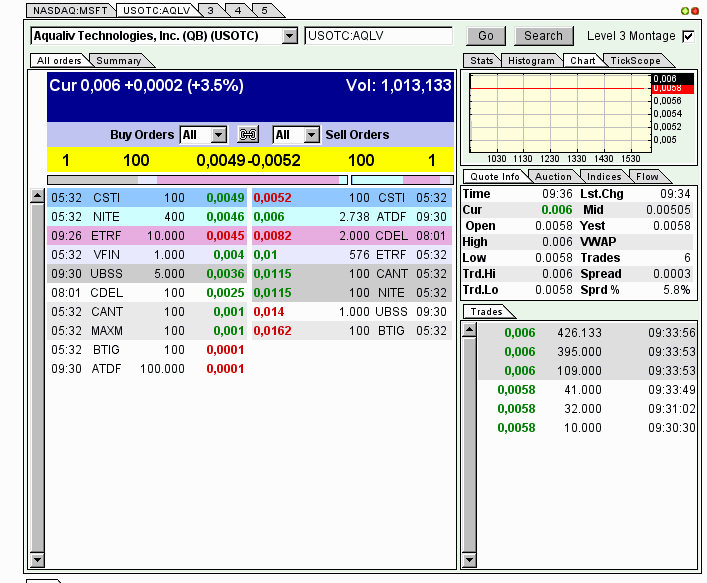Screen dimensions: 707x583
Task: Click the red 0,0058 chart price marker
Action: (x=674, y=88)
